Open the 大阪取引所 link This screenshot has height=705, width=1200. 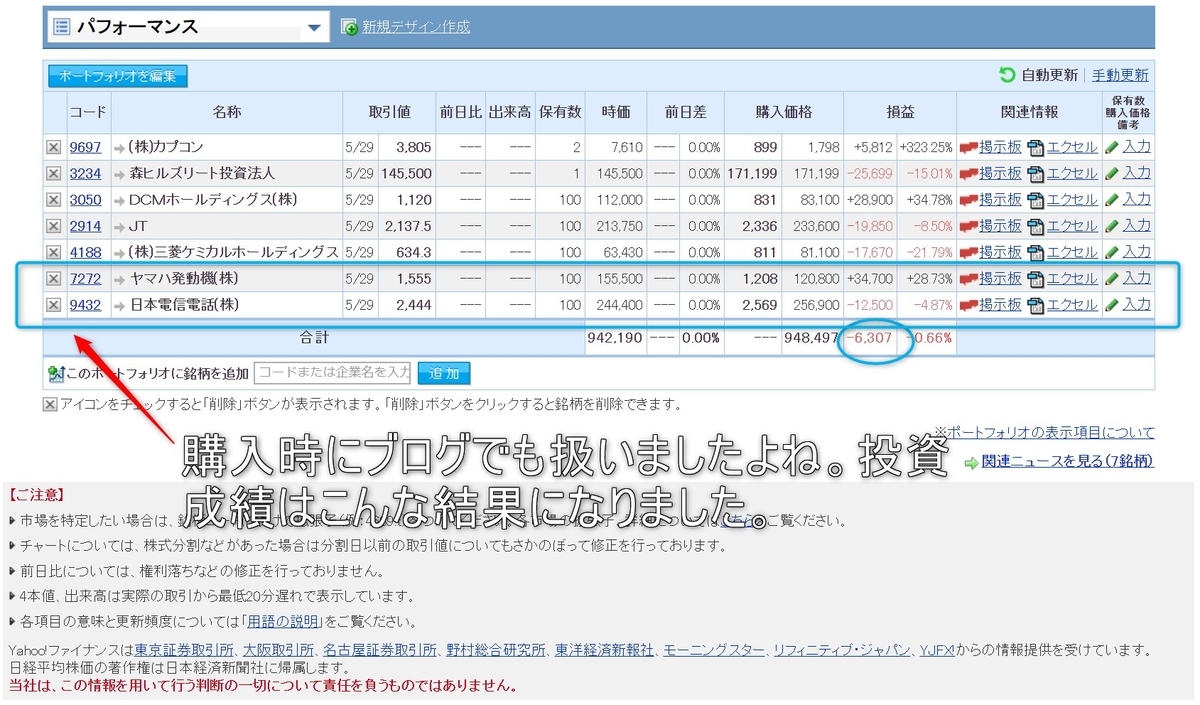(279, 650)
